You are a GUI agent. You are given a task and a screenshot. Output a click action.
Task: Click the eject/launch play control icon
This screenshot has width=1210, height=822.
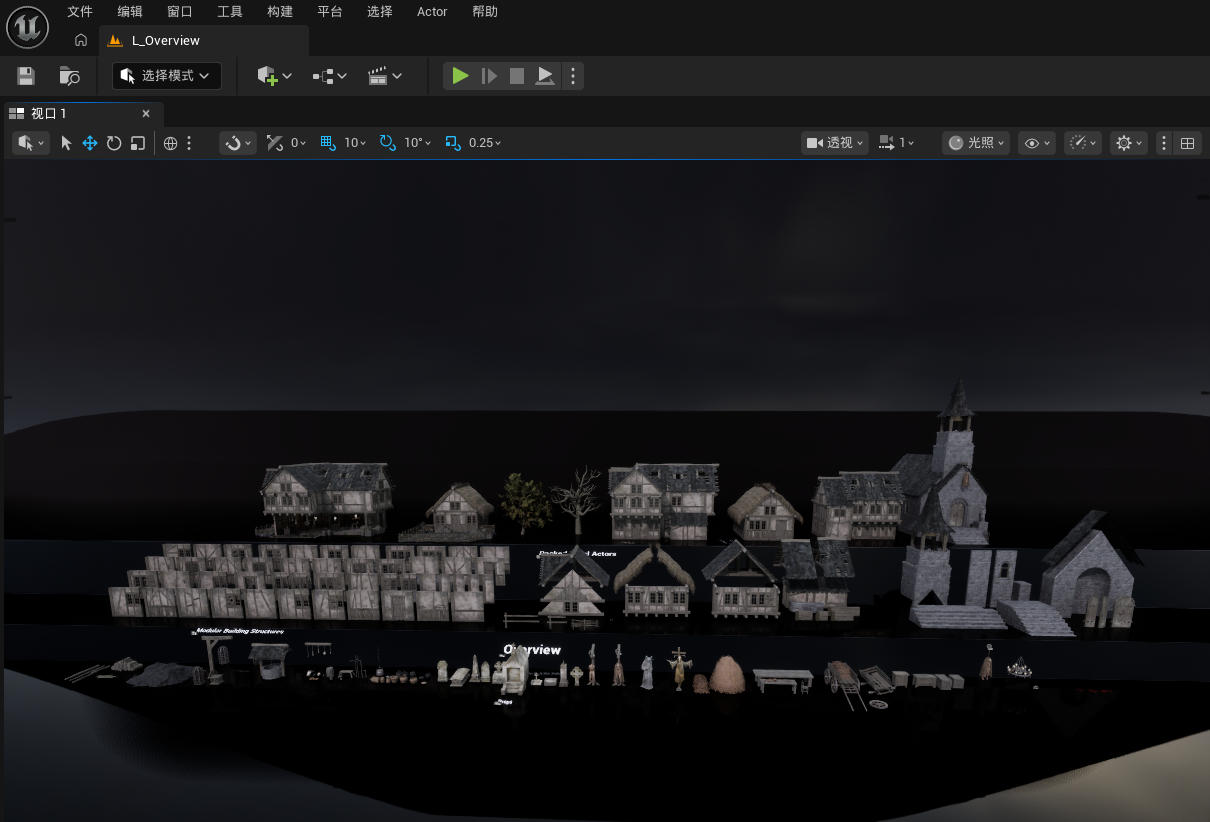click(x=545, y=76)
